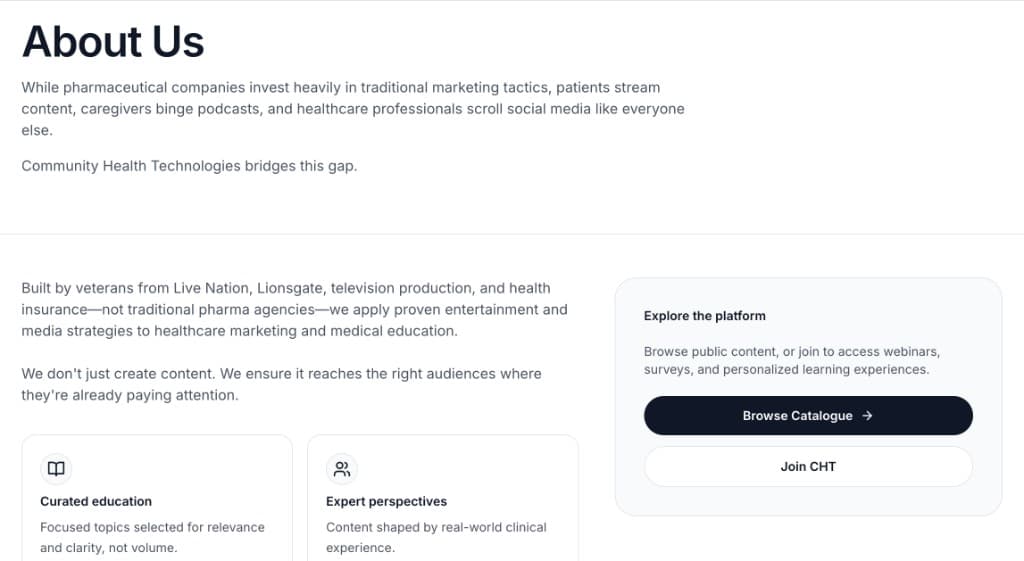Viewport: 1024px width, 561px height.
Task: Click the arrow icon on Browse Catalogue
Action: [867, 416]
